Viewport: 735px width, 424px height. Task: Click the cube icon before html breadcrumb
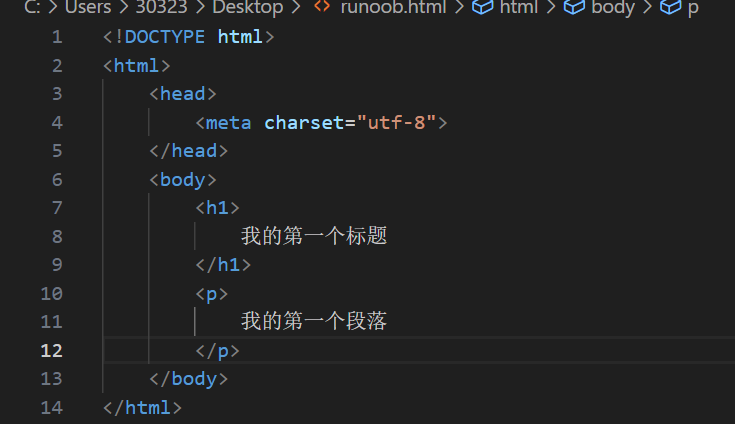point(482,8)
